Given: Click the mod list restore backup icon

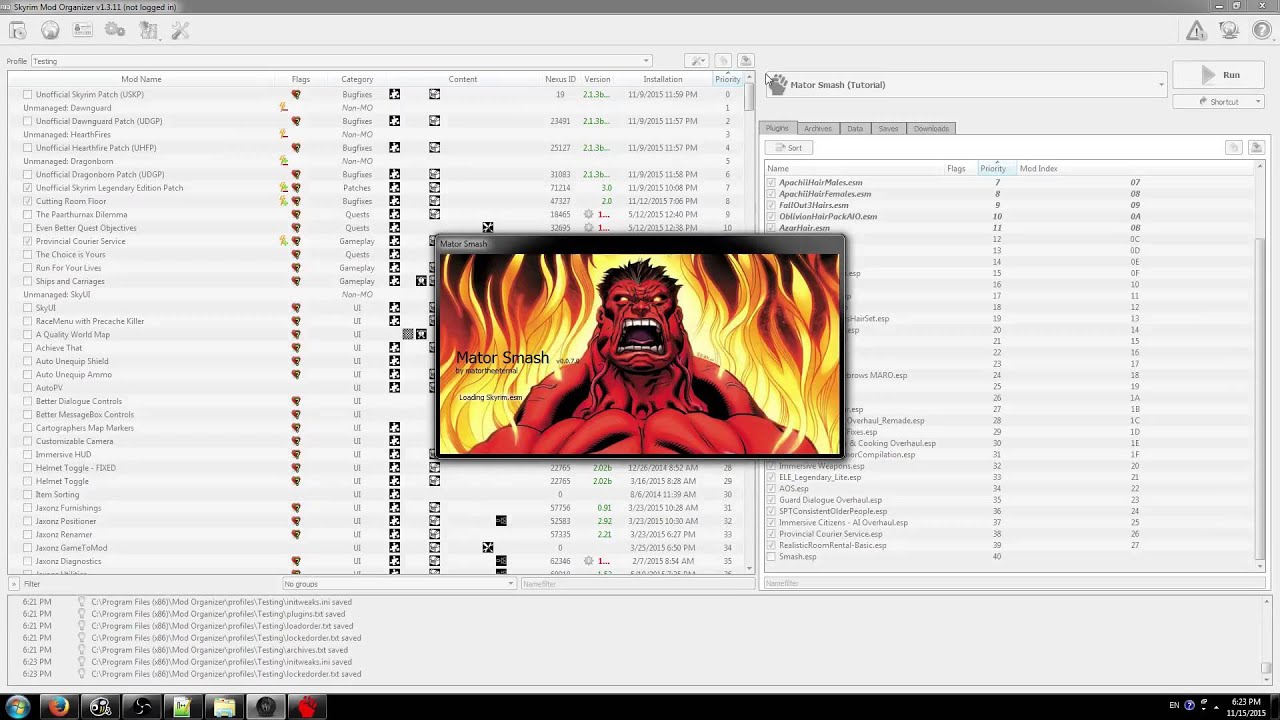Looking at the screenshot, I should [x=724, y=61].
